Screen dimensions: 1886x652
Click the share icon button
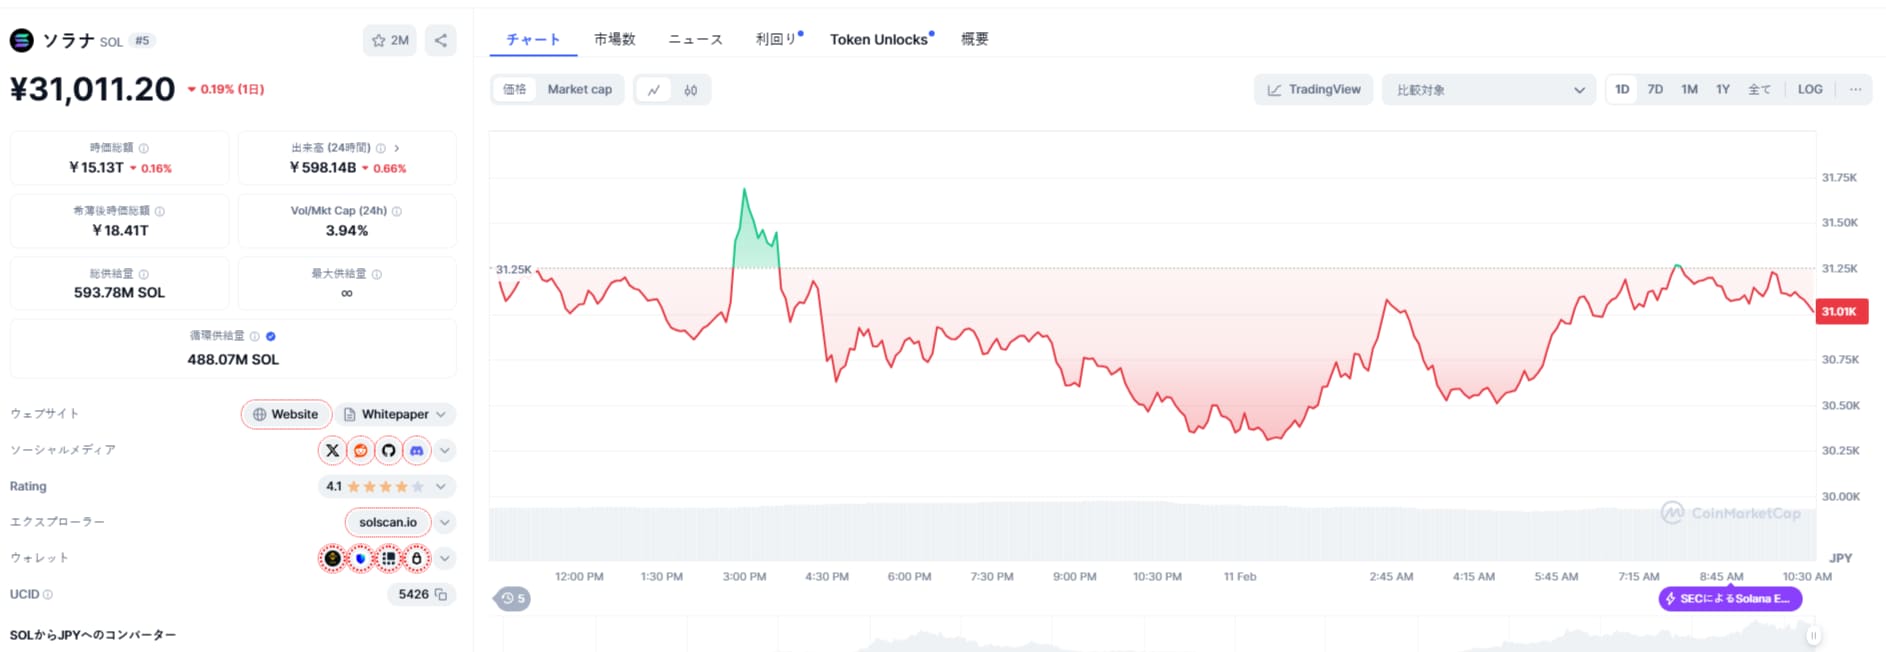441,40
